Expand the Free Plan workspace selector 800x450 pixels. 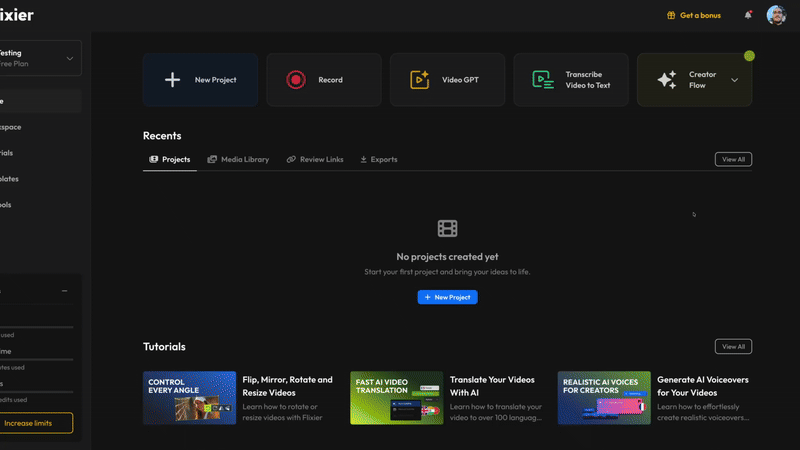click(69, 58)
